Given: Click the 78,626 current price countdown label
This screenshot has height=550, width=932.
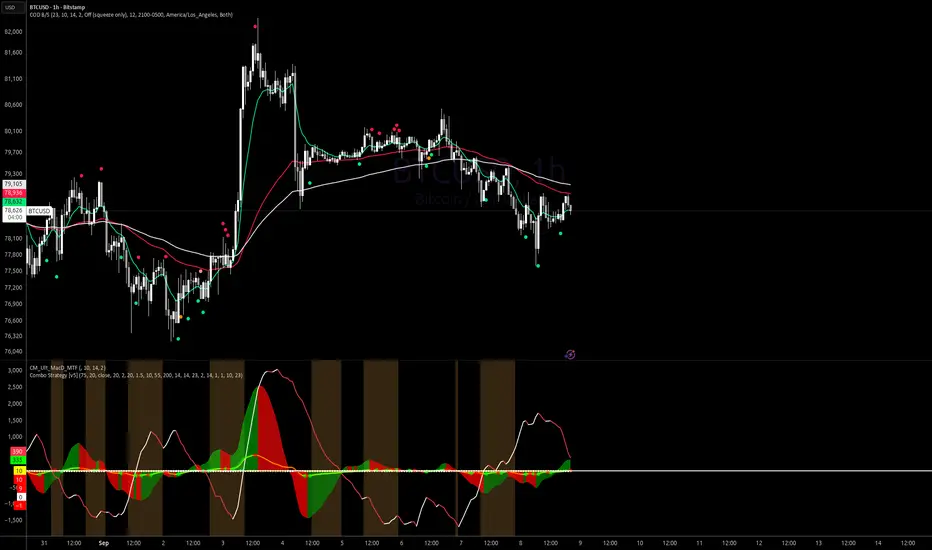Looking at the screenshot, I should coord(14,214).
